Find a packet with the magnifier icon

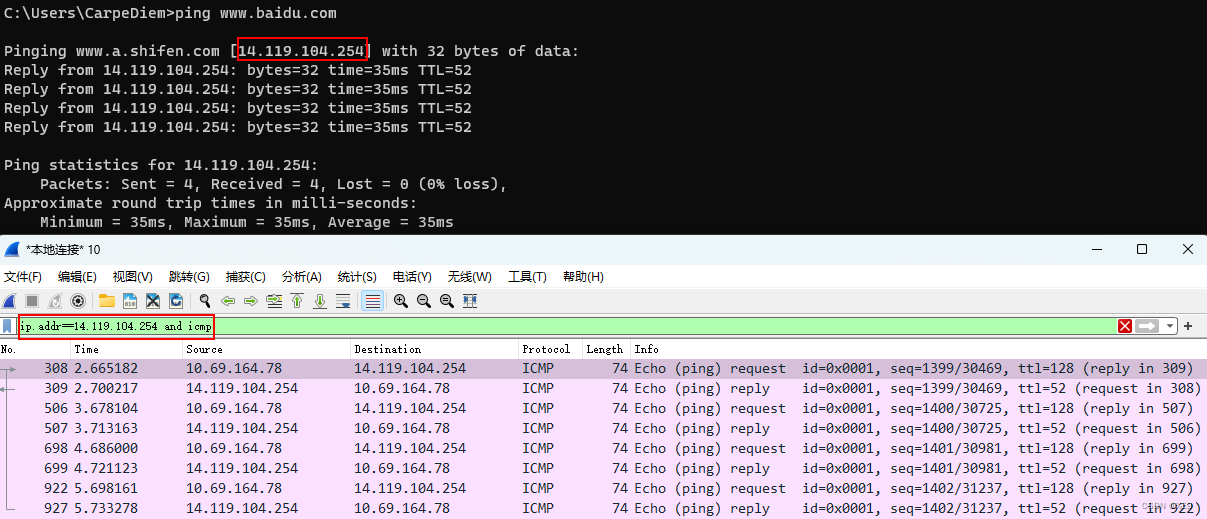click(205, 301)
